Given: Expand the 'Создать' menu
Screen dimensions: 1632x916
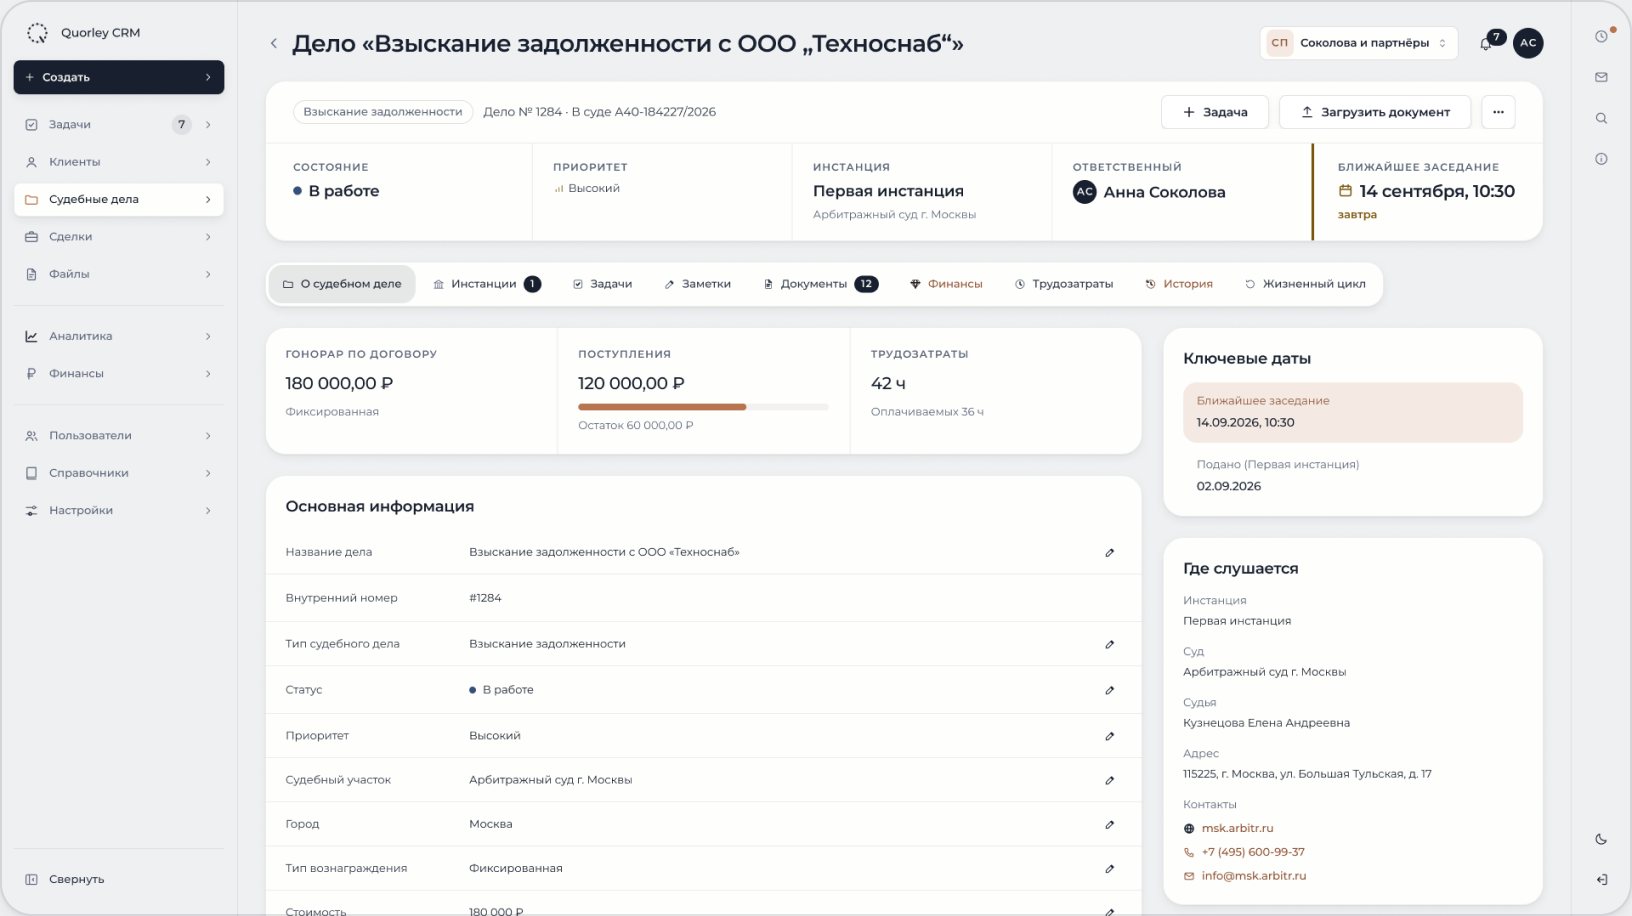Looking at the screenshot, I should [119, 77].
